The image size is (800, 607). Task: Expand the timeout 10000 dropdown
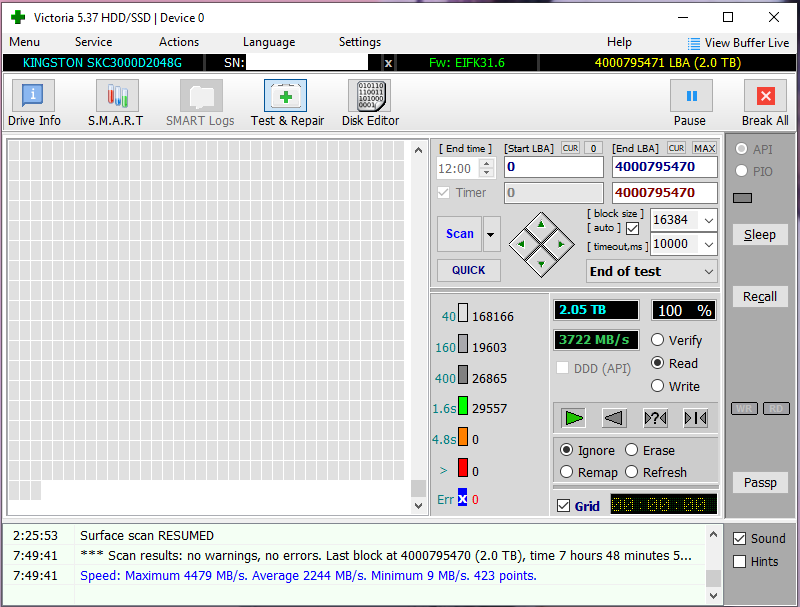(x=709, y=244)
